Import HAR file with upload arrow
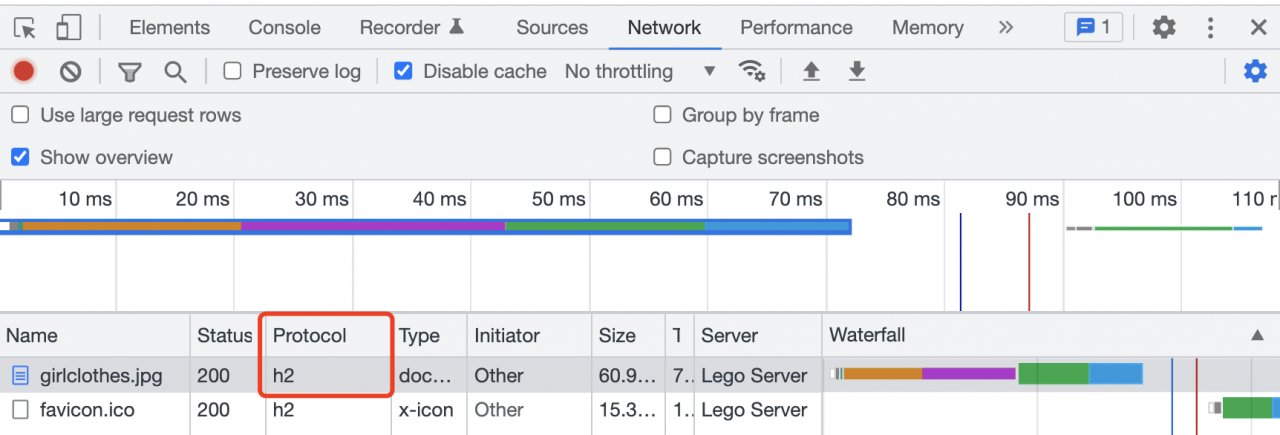The width and height of the screenshot is (1280, 435). click(x=811, y=71)
